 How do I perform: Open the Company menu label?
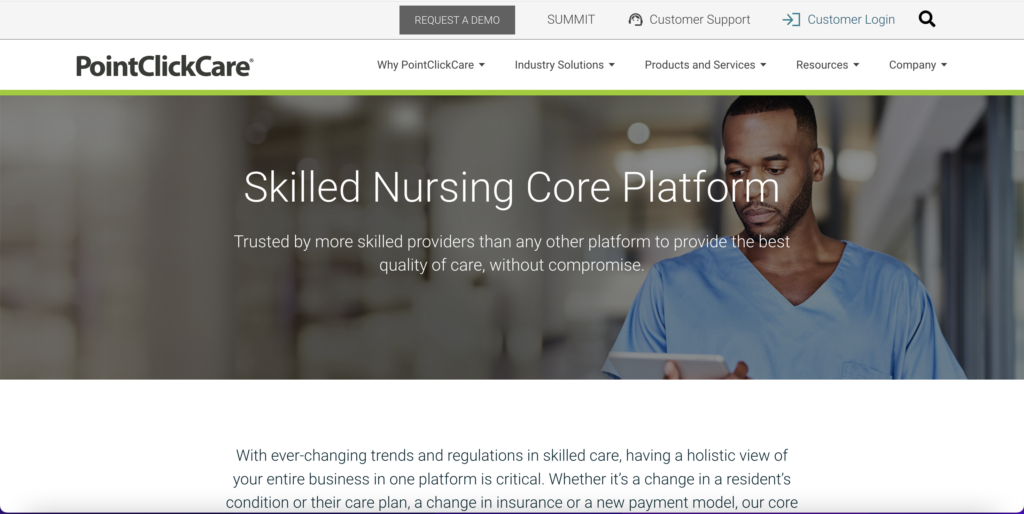point(912,65)
